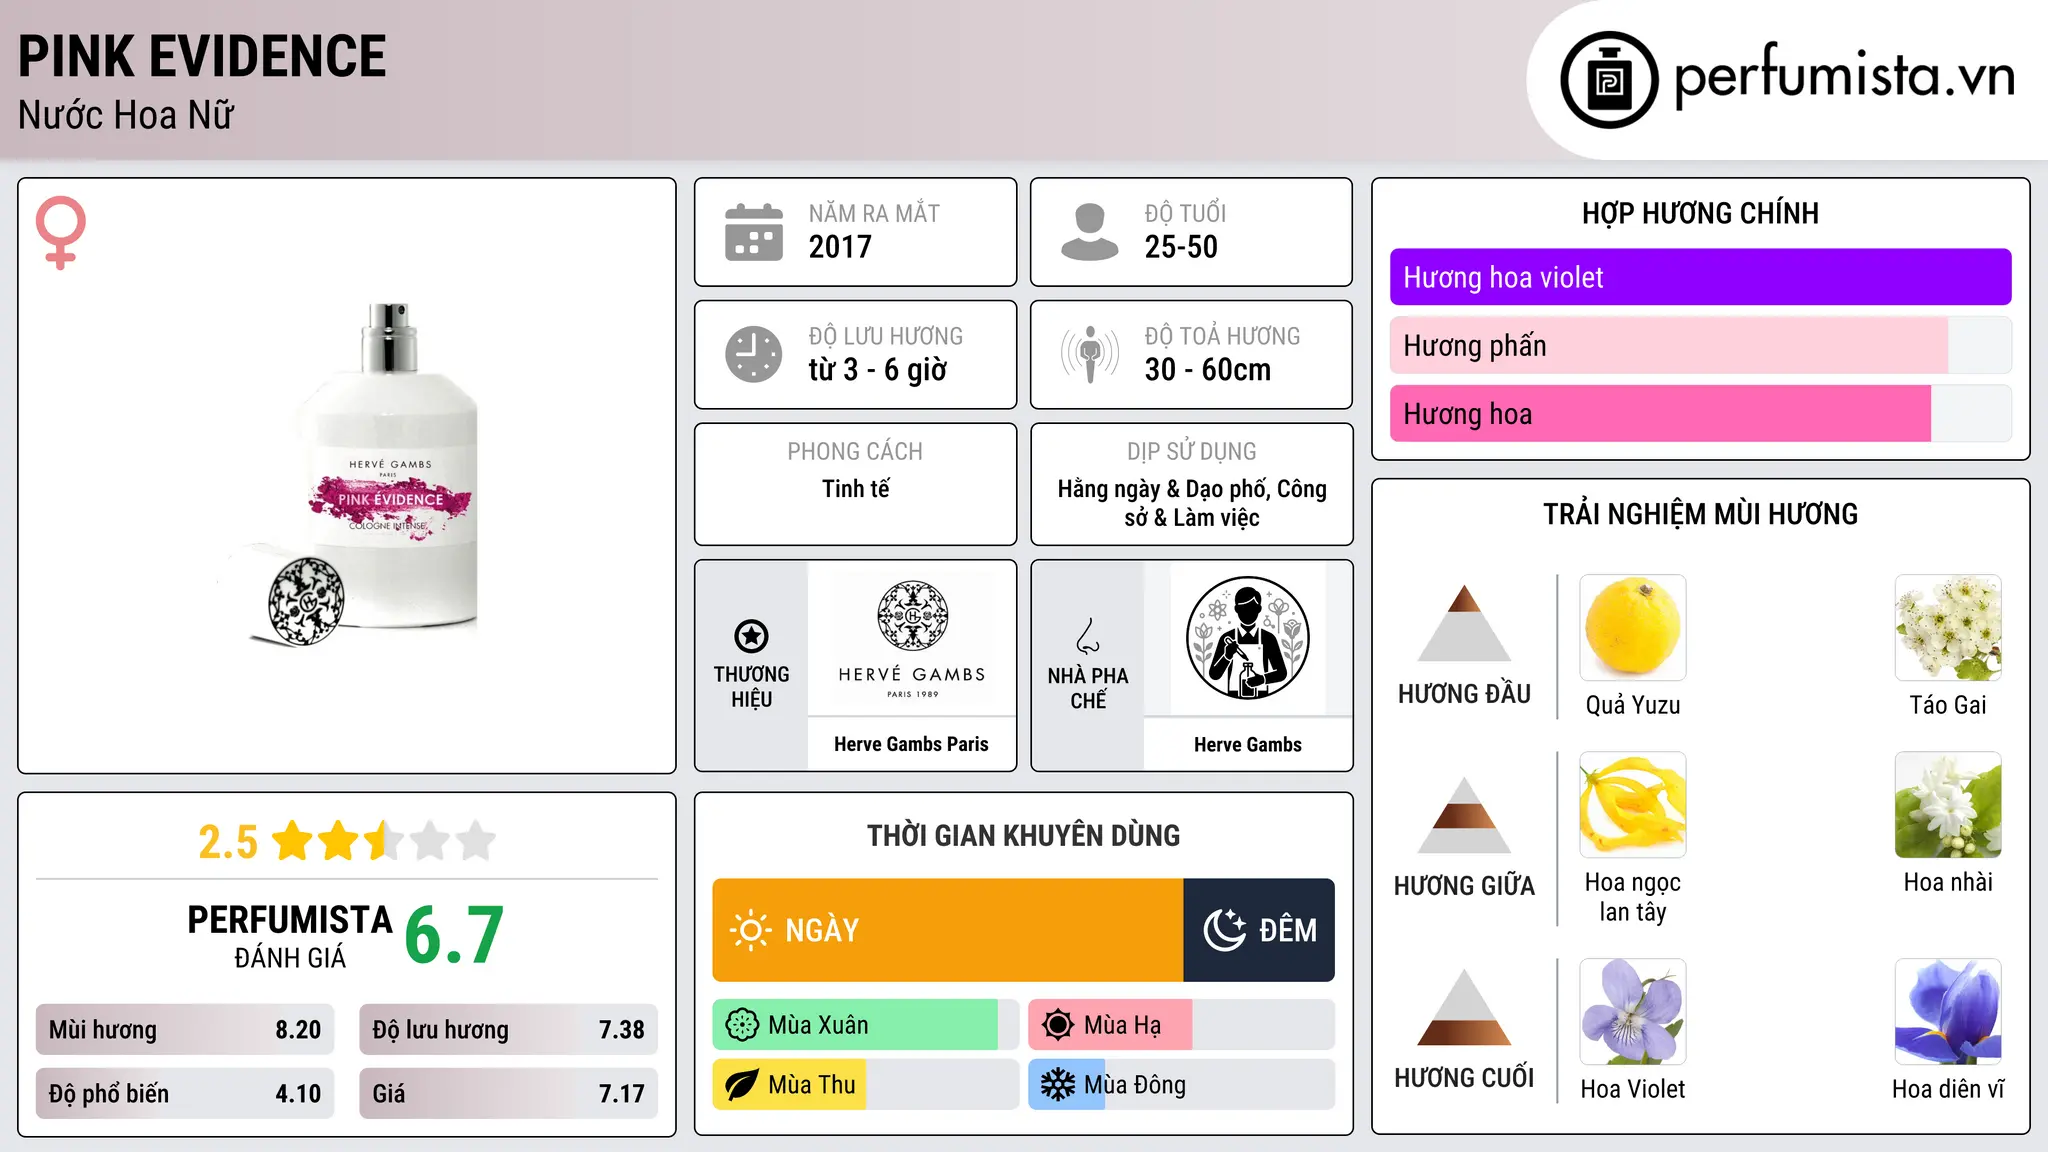The image size is (2048, 1152).
Task: Click the Giá score 7.17
Action: tap(622, 1094)
